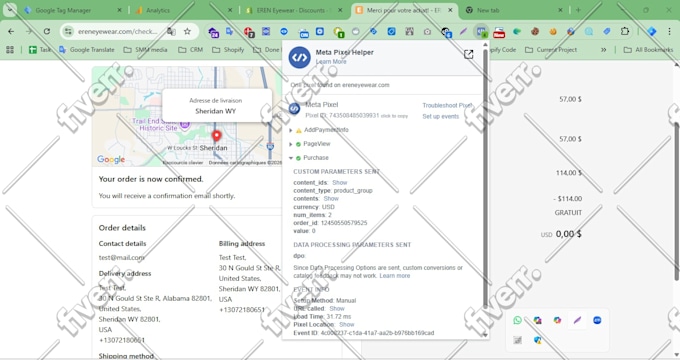The height and width of the screenshot is (360, 680).
Task: Click the purple feather extension icon in toolbar
Action: point(463,32)
